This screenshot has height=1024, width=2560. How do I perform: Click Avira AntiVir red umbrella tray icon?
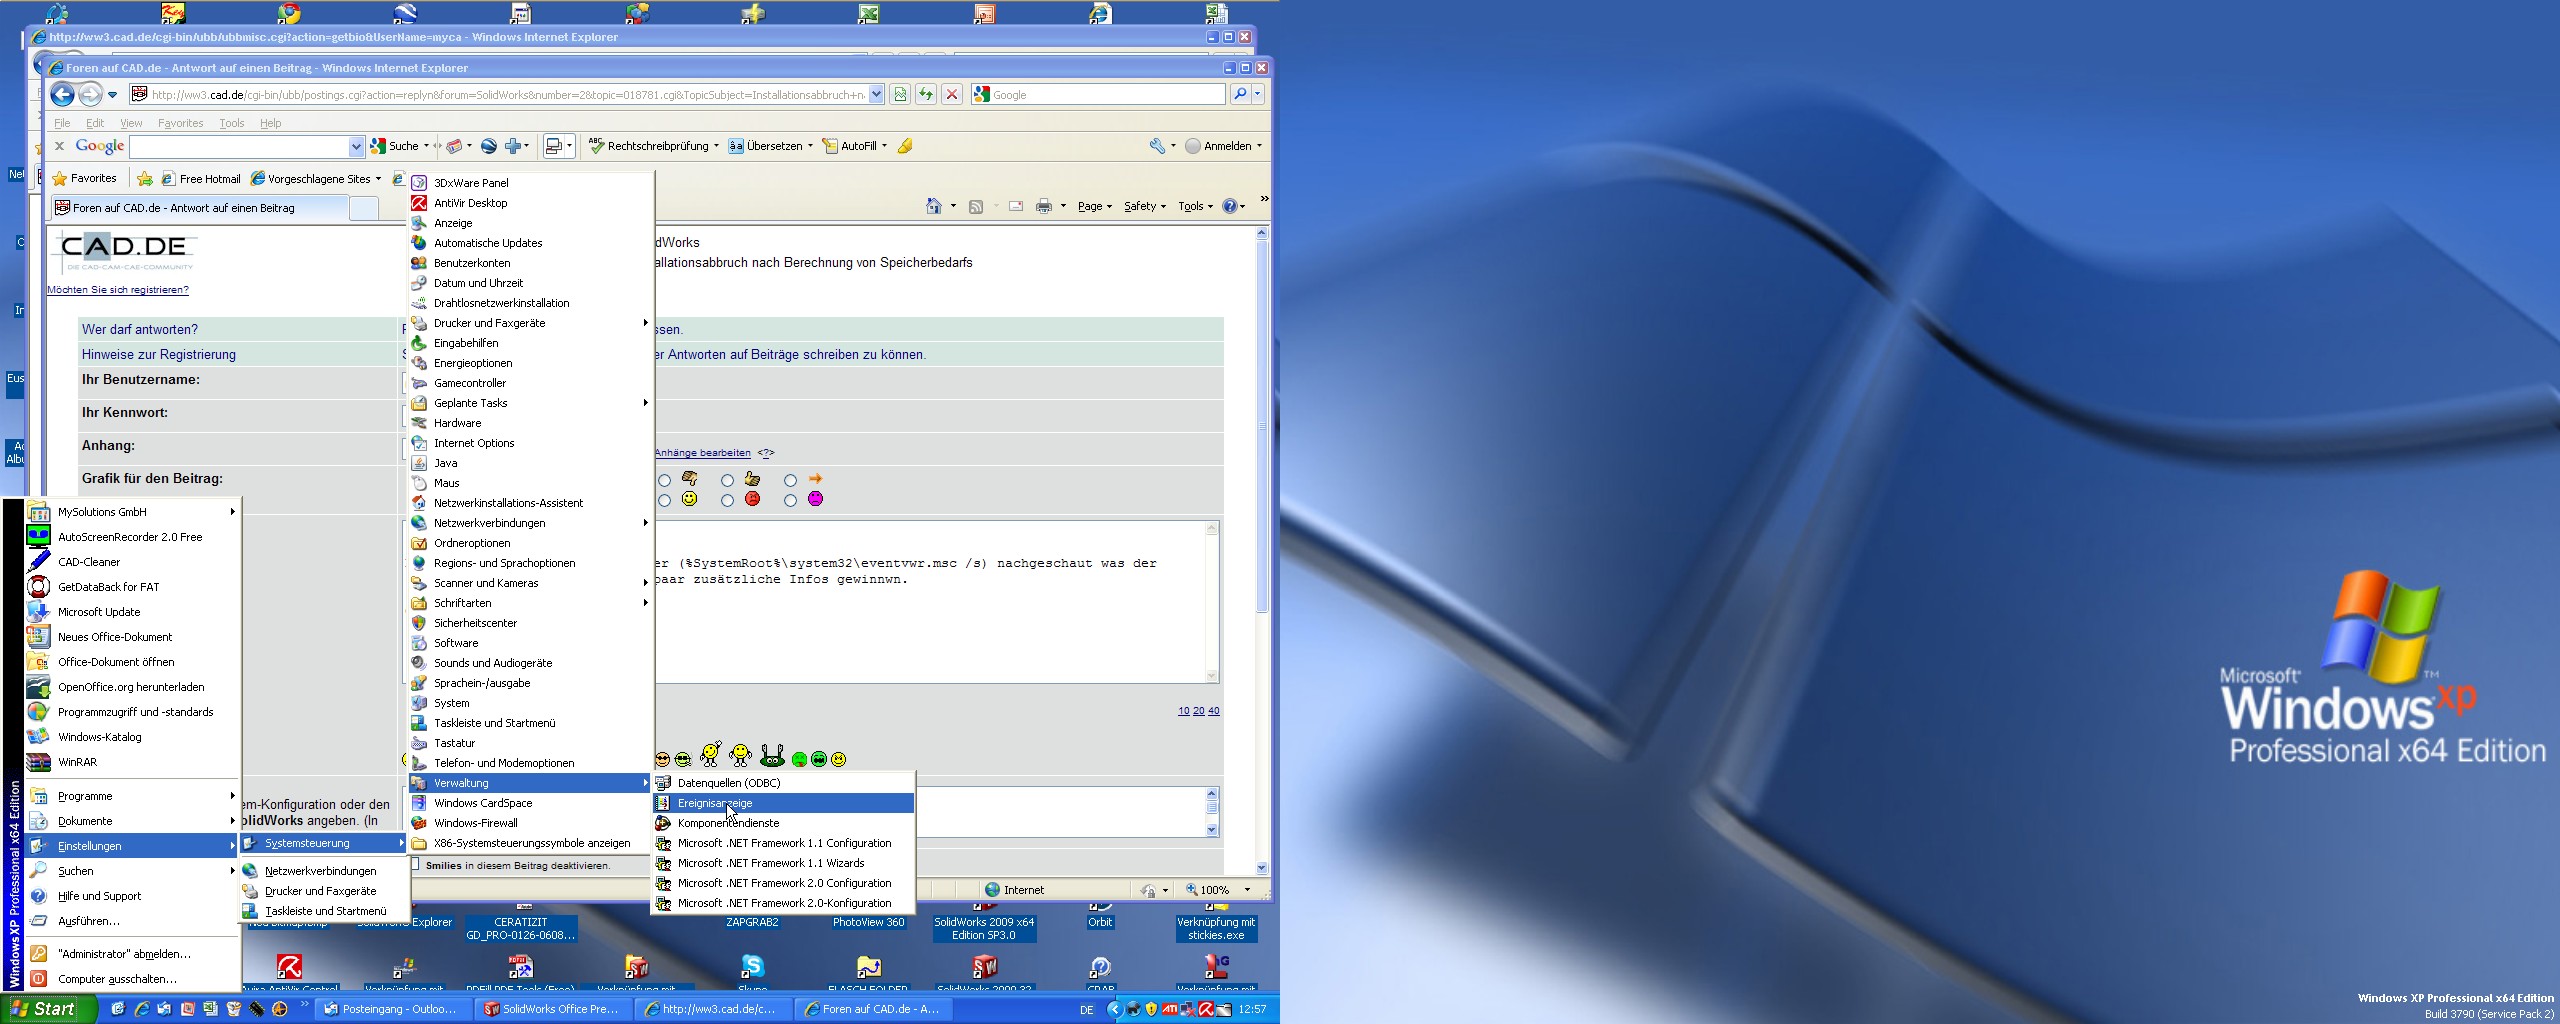(1206, 1009)
